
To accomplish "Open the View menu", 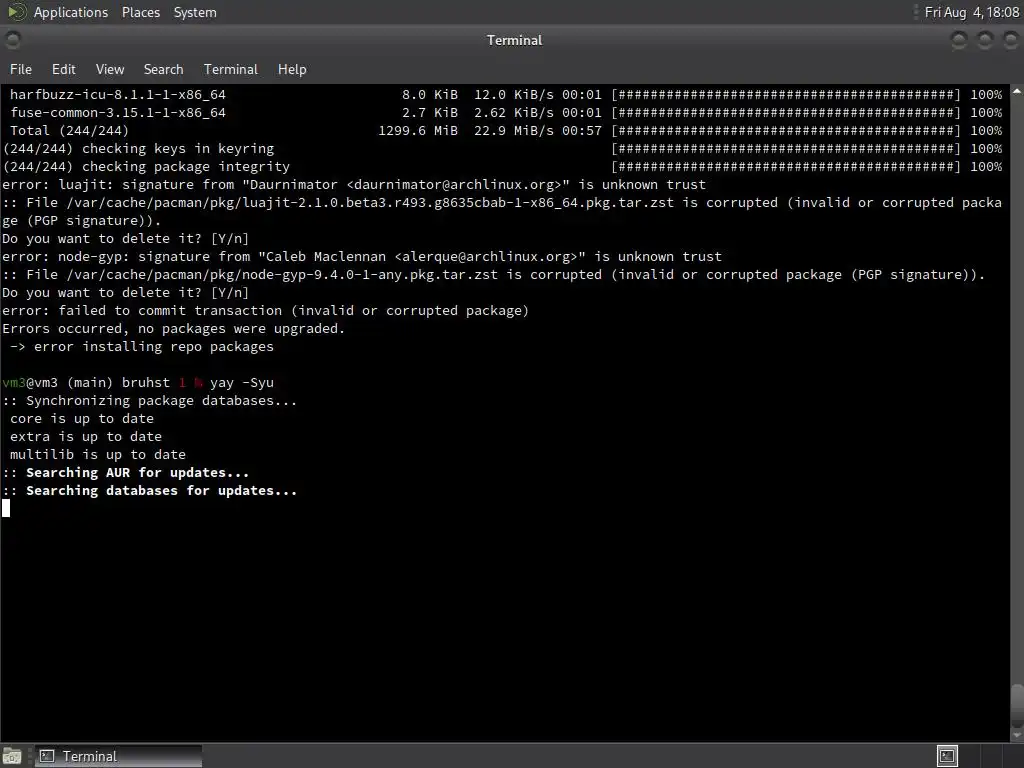I will [110, 69].
